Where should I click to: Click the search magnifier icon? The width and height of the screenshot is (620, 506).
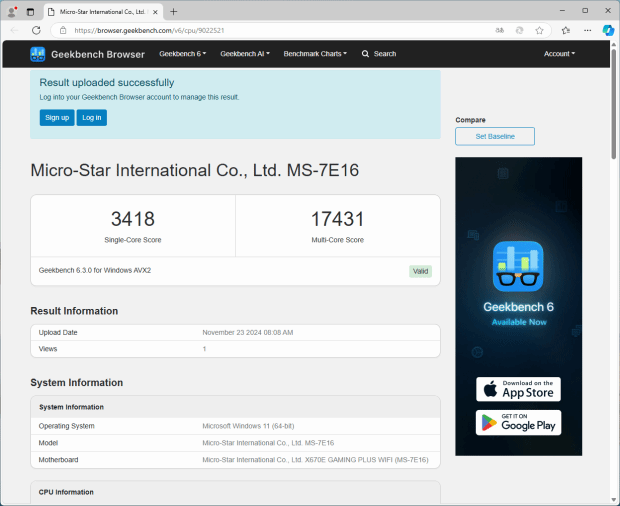365,54
